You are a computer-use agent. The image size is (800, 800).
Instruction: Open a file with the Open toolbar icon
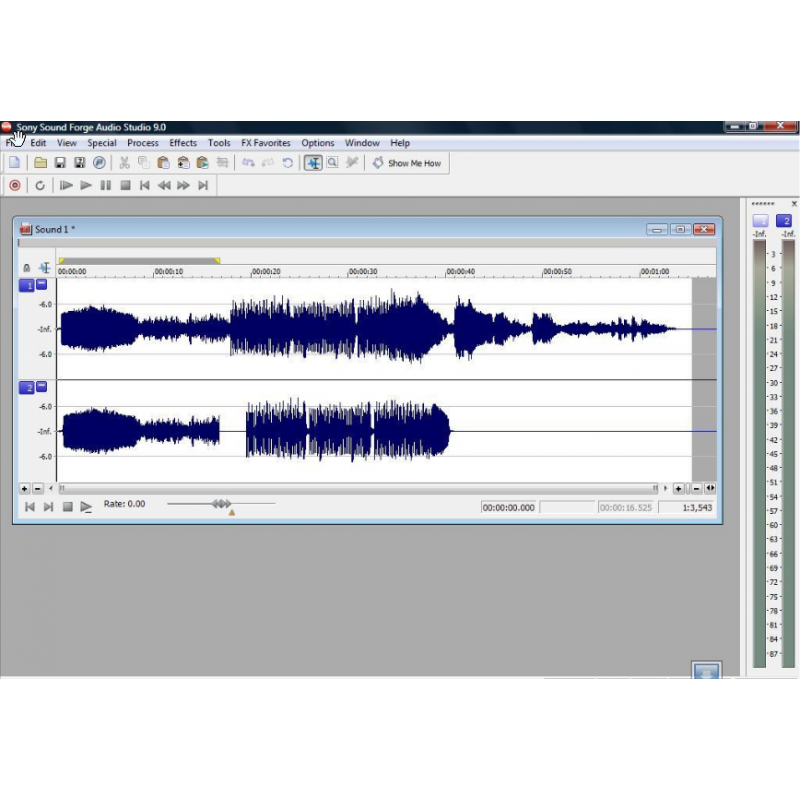pyautogui.click(x=40, y=163)
